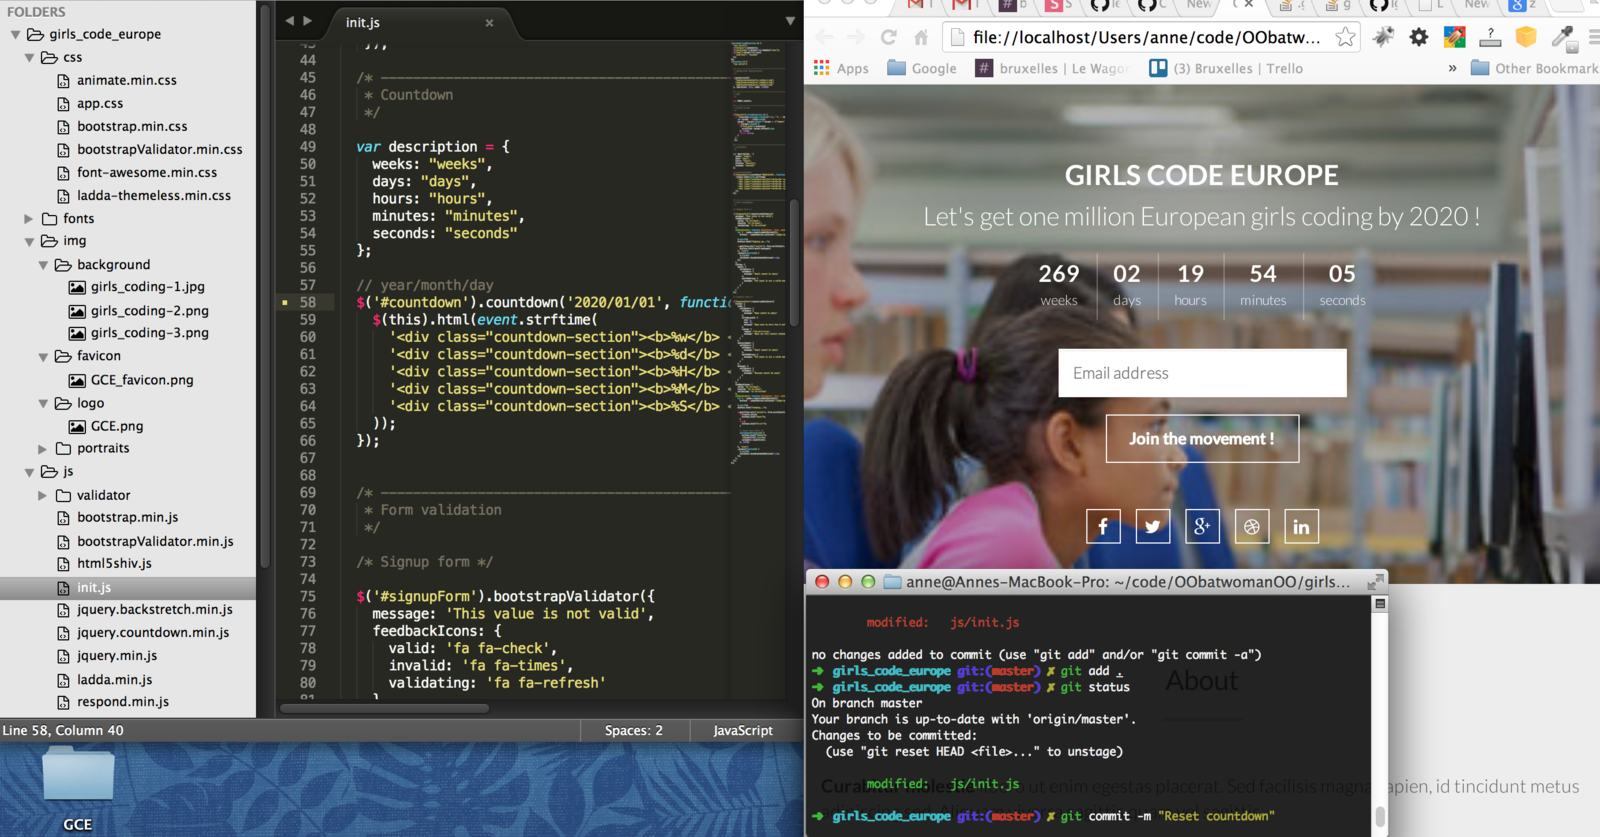Click the Spaces: 2 indentation setting
The height and width of the screenshot is (837, 1600).
click(633, 731)
